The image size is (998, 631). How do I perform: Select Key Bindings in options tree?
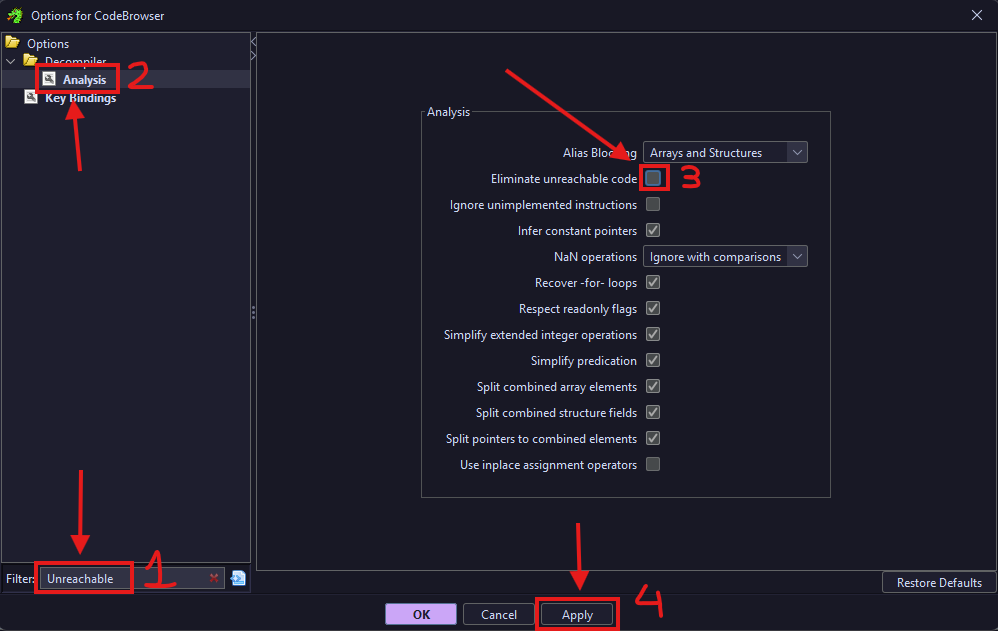pos(80,98)
